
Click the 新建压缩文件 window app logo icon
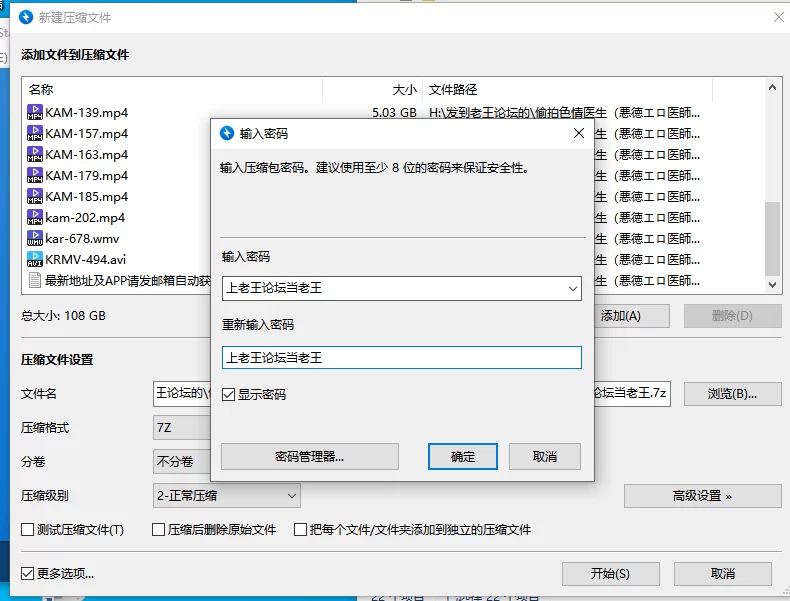click(x=26, y=17)
